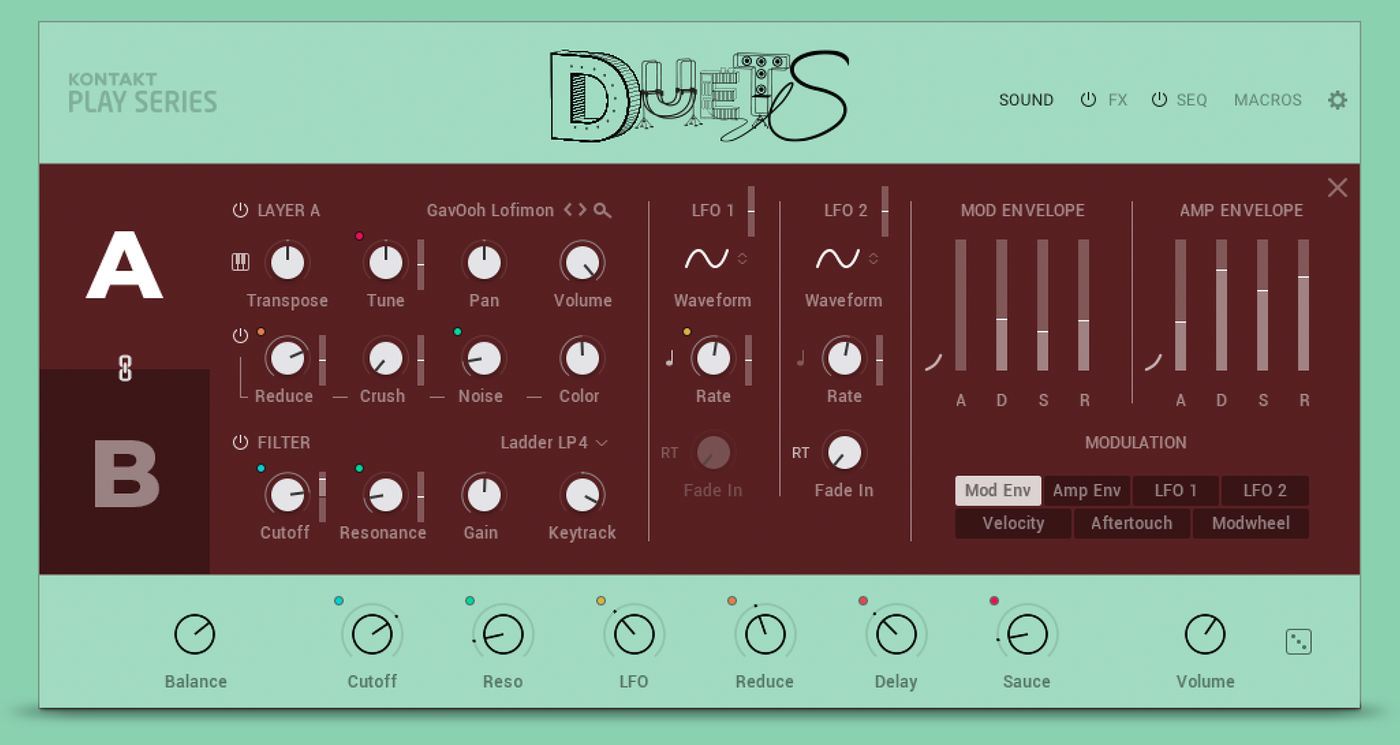This screenshot has height=745, width=1400.
Task: Switch to the SOUND tab
Action: (x=1026, y=100)
